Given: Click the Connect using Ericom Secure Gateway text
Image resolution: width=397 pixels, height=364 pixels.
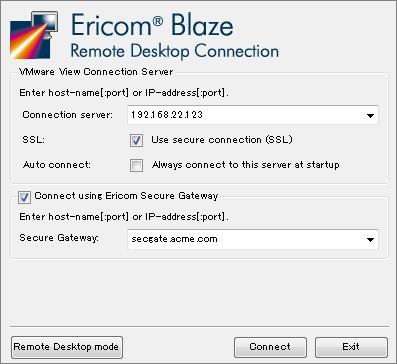Looking at the screenshot, I should 126,196.
